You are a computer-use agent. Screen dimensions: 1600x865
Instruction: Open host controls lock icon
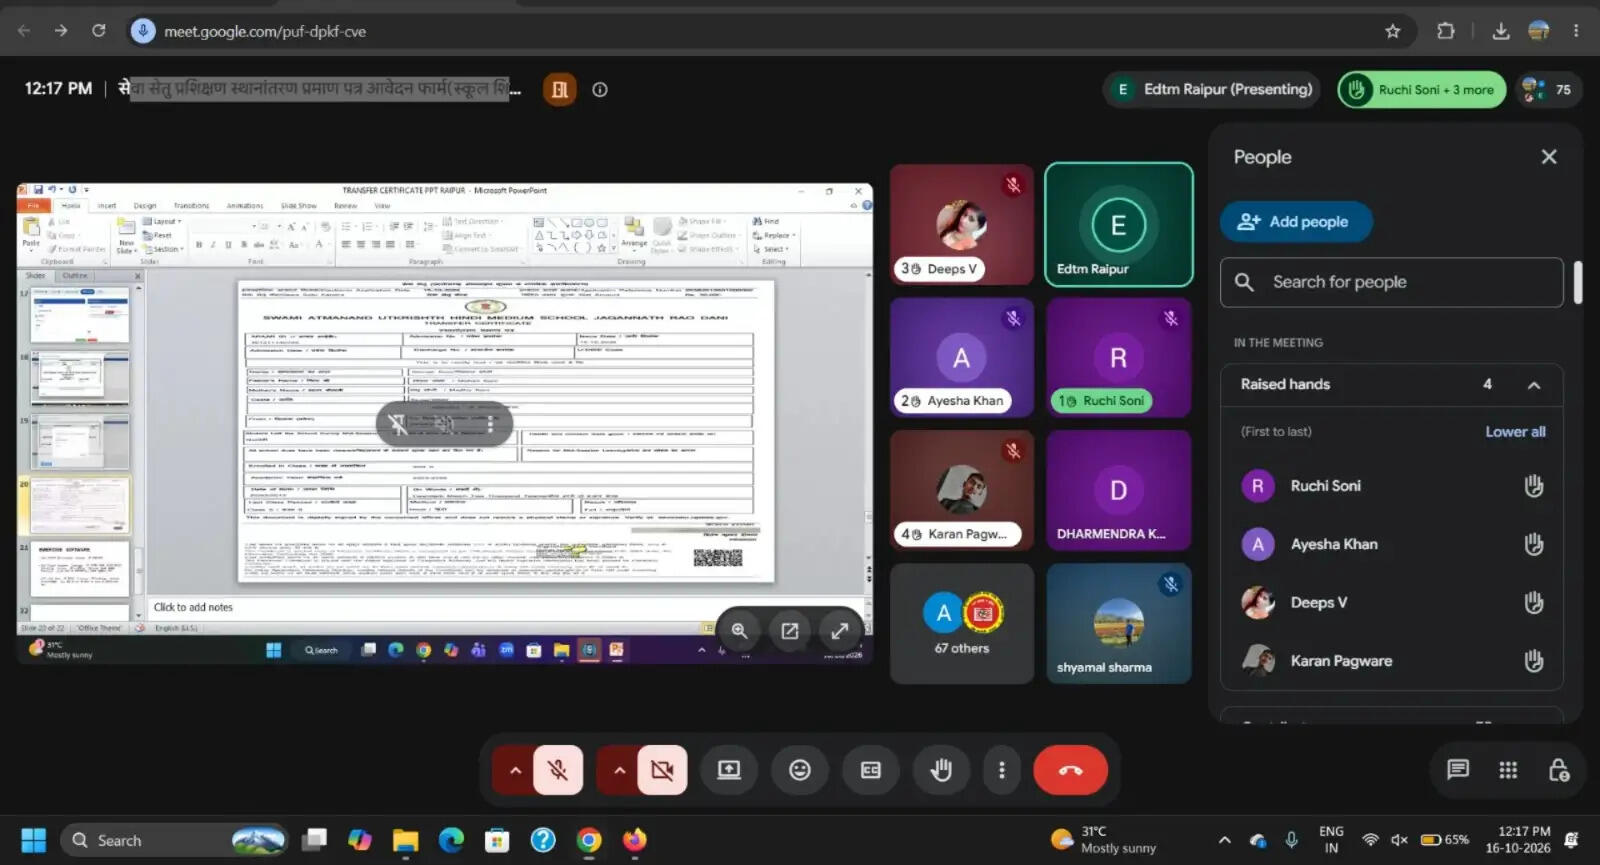coord(1558,769)
